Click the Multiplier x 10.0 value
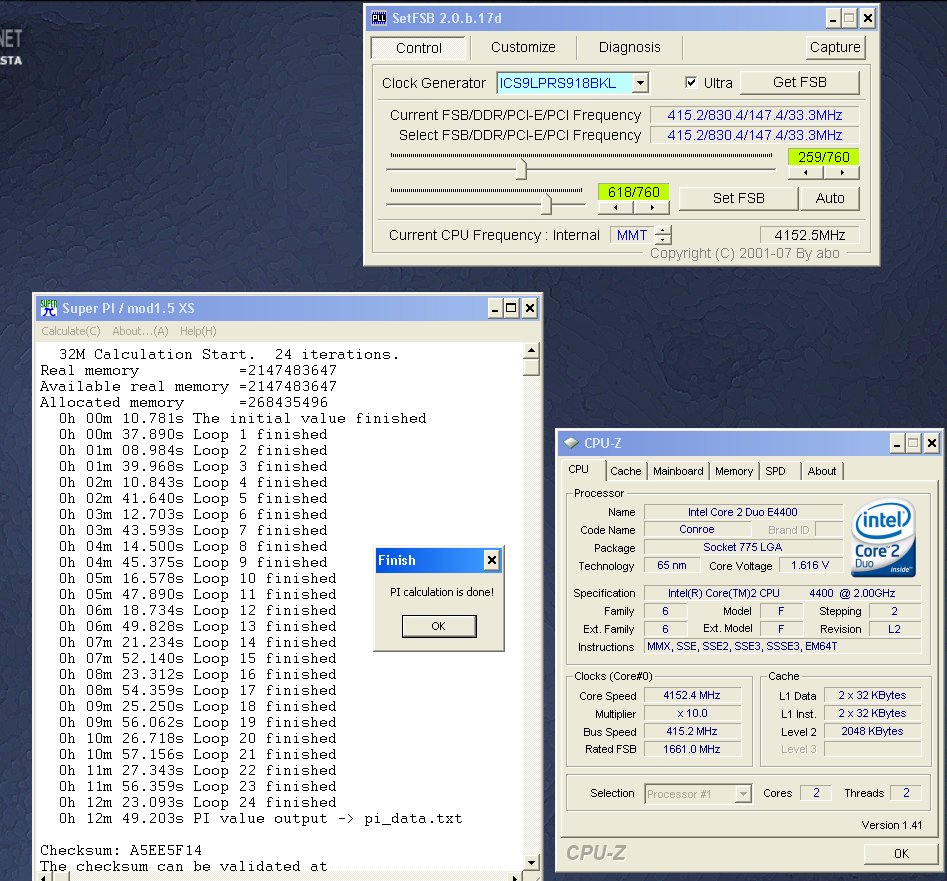This screenshot has height=881, width=947. click(x=692, y=714)
